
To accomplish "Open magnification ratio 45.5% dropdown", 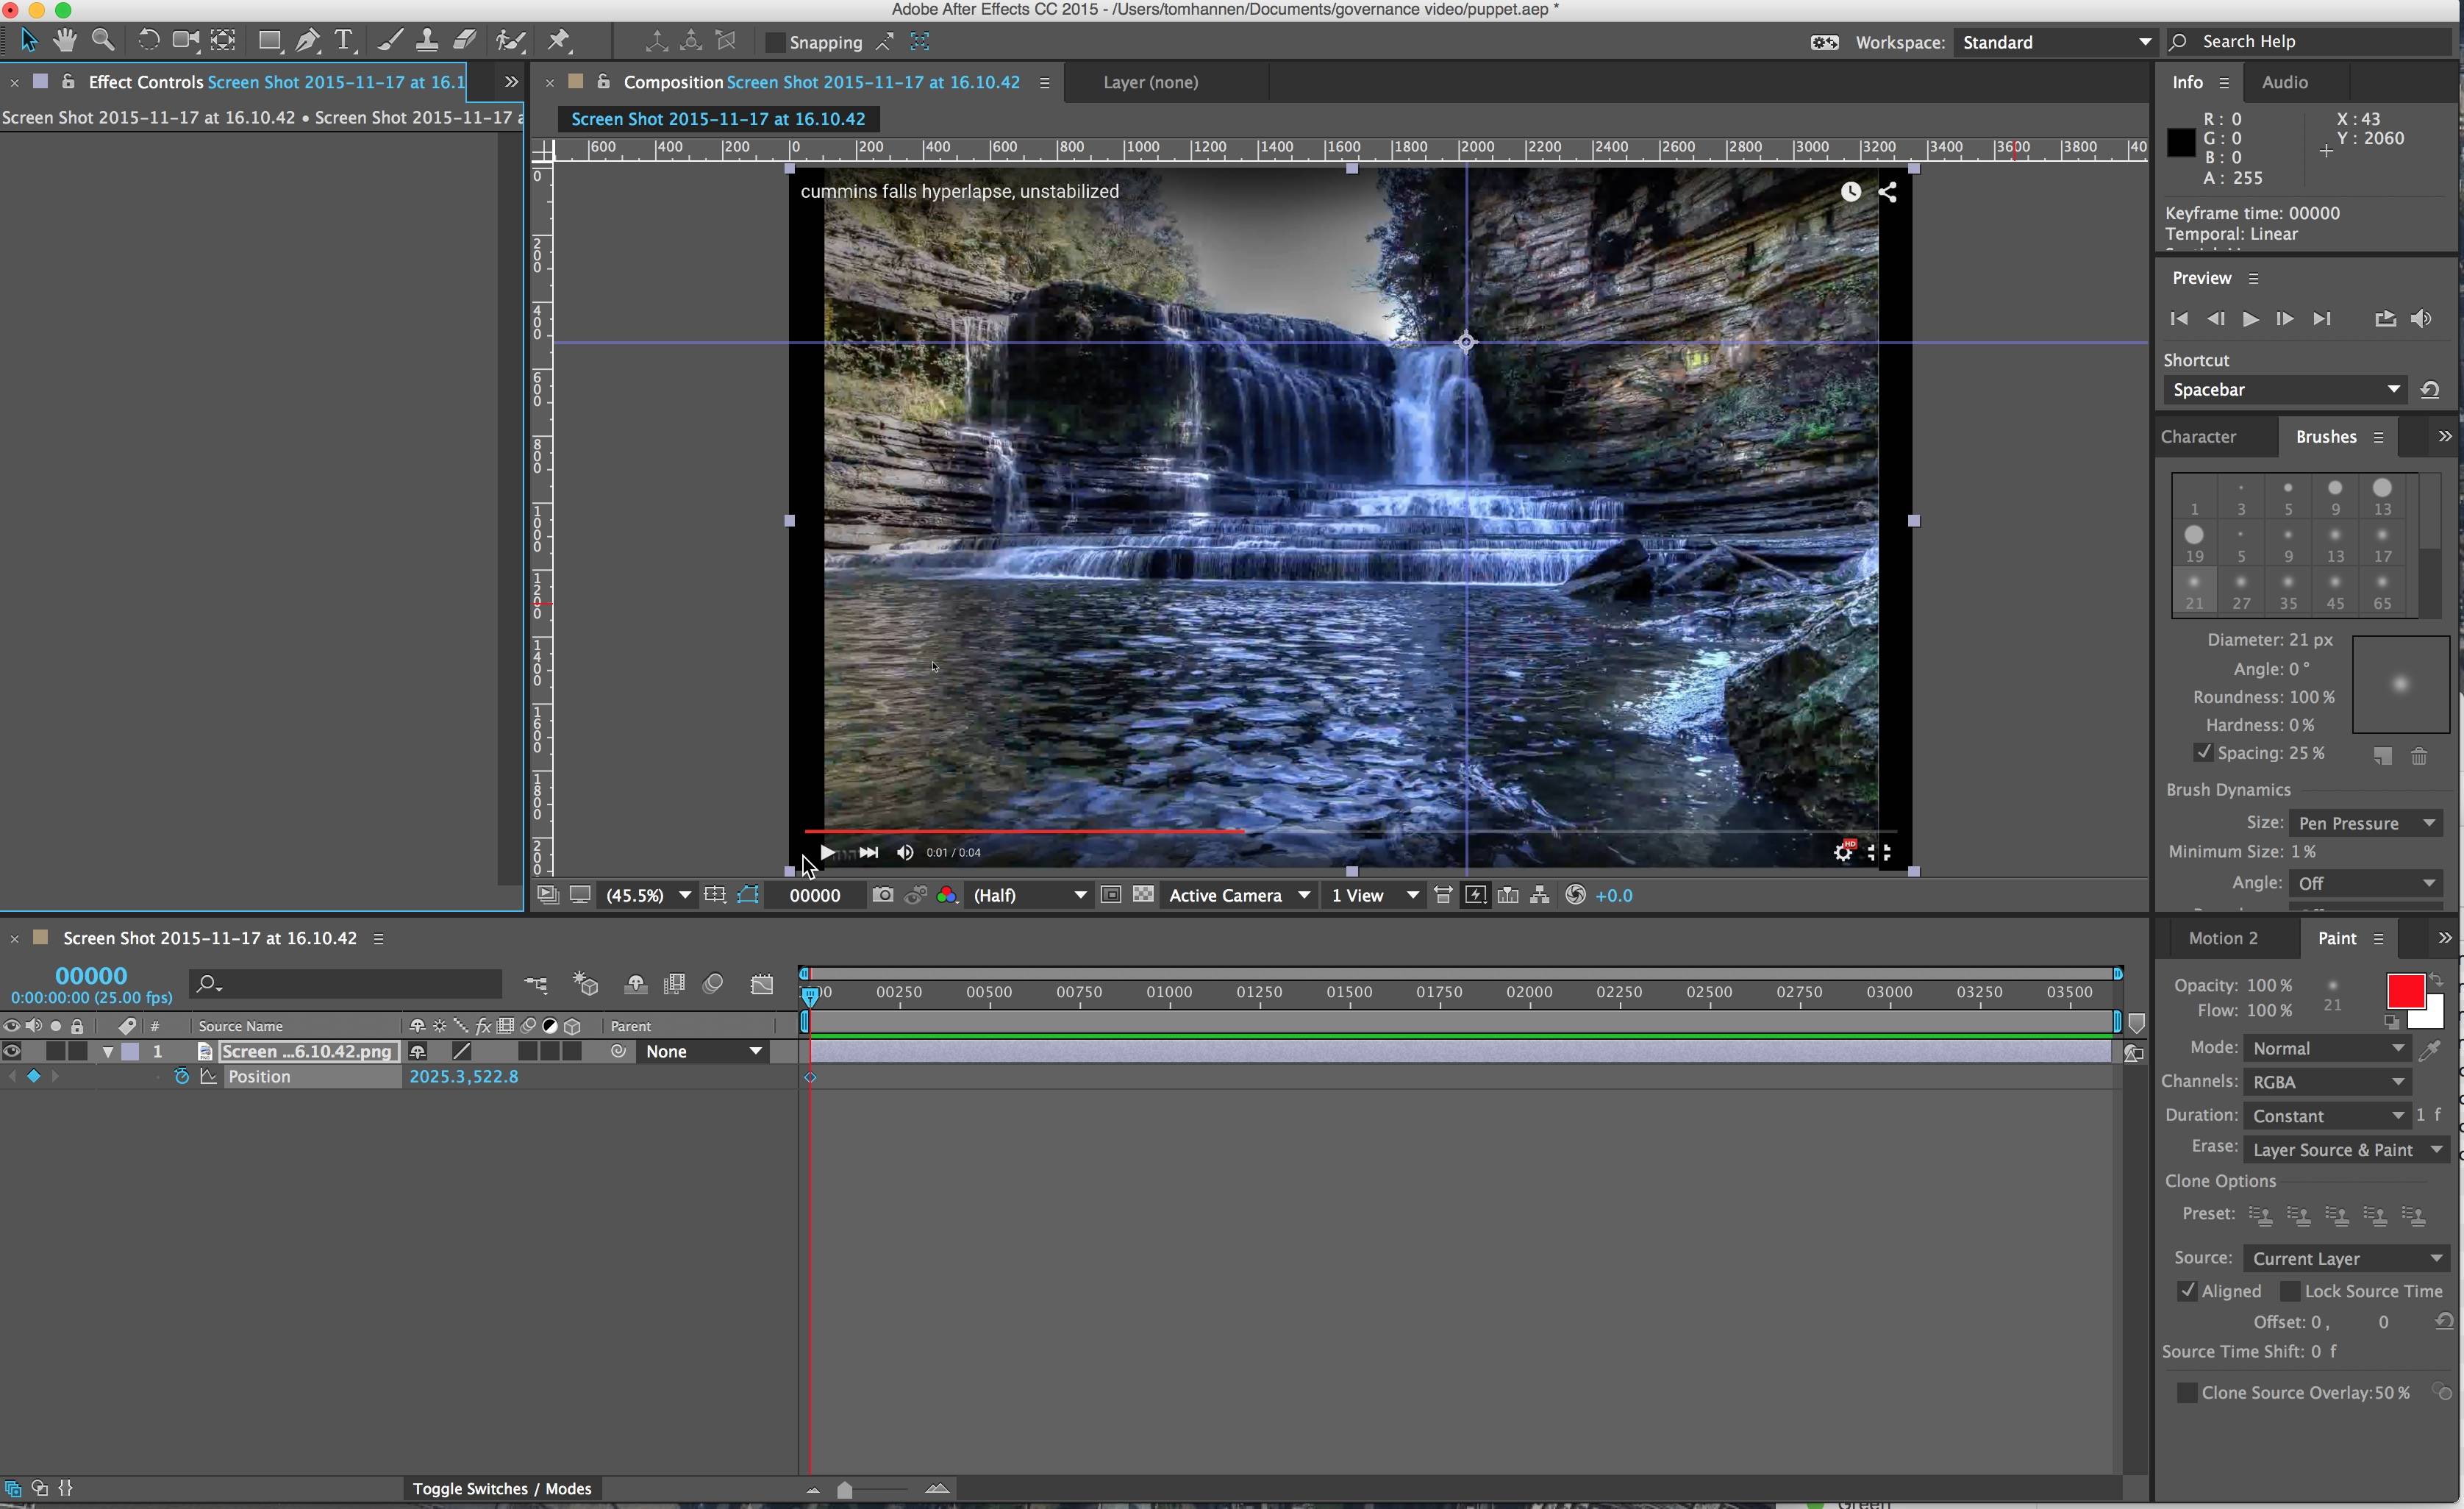I will coord(647,895).
